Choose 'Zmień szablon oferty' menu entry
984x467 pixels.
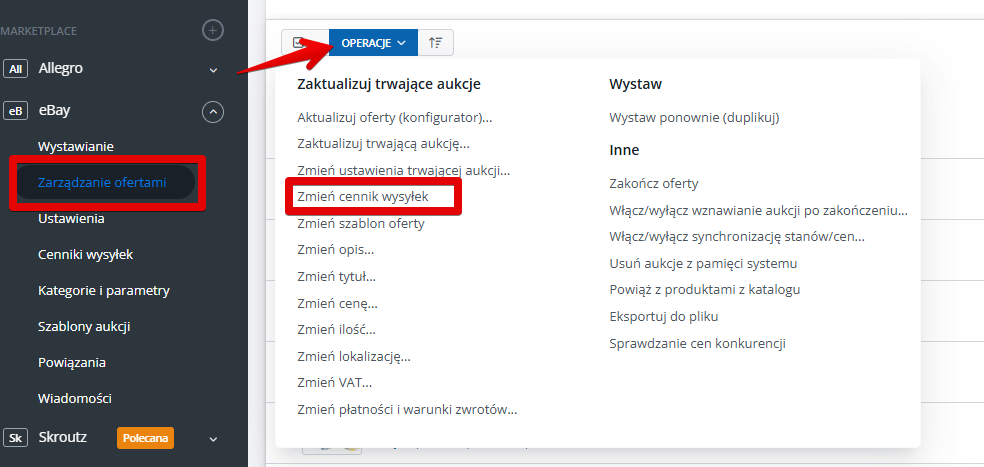point(361,223)
